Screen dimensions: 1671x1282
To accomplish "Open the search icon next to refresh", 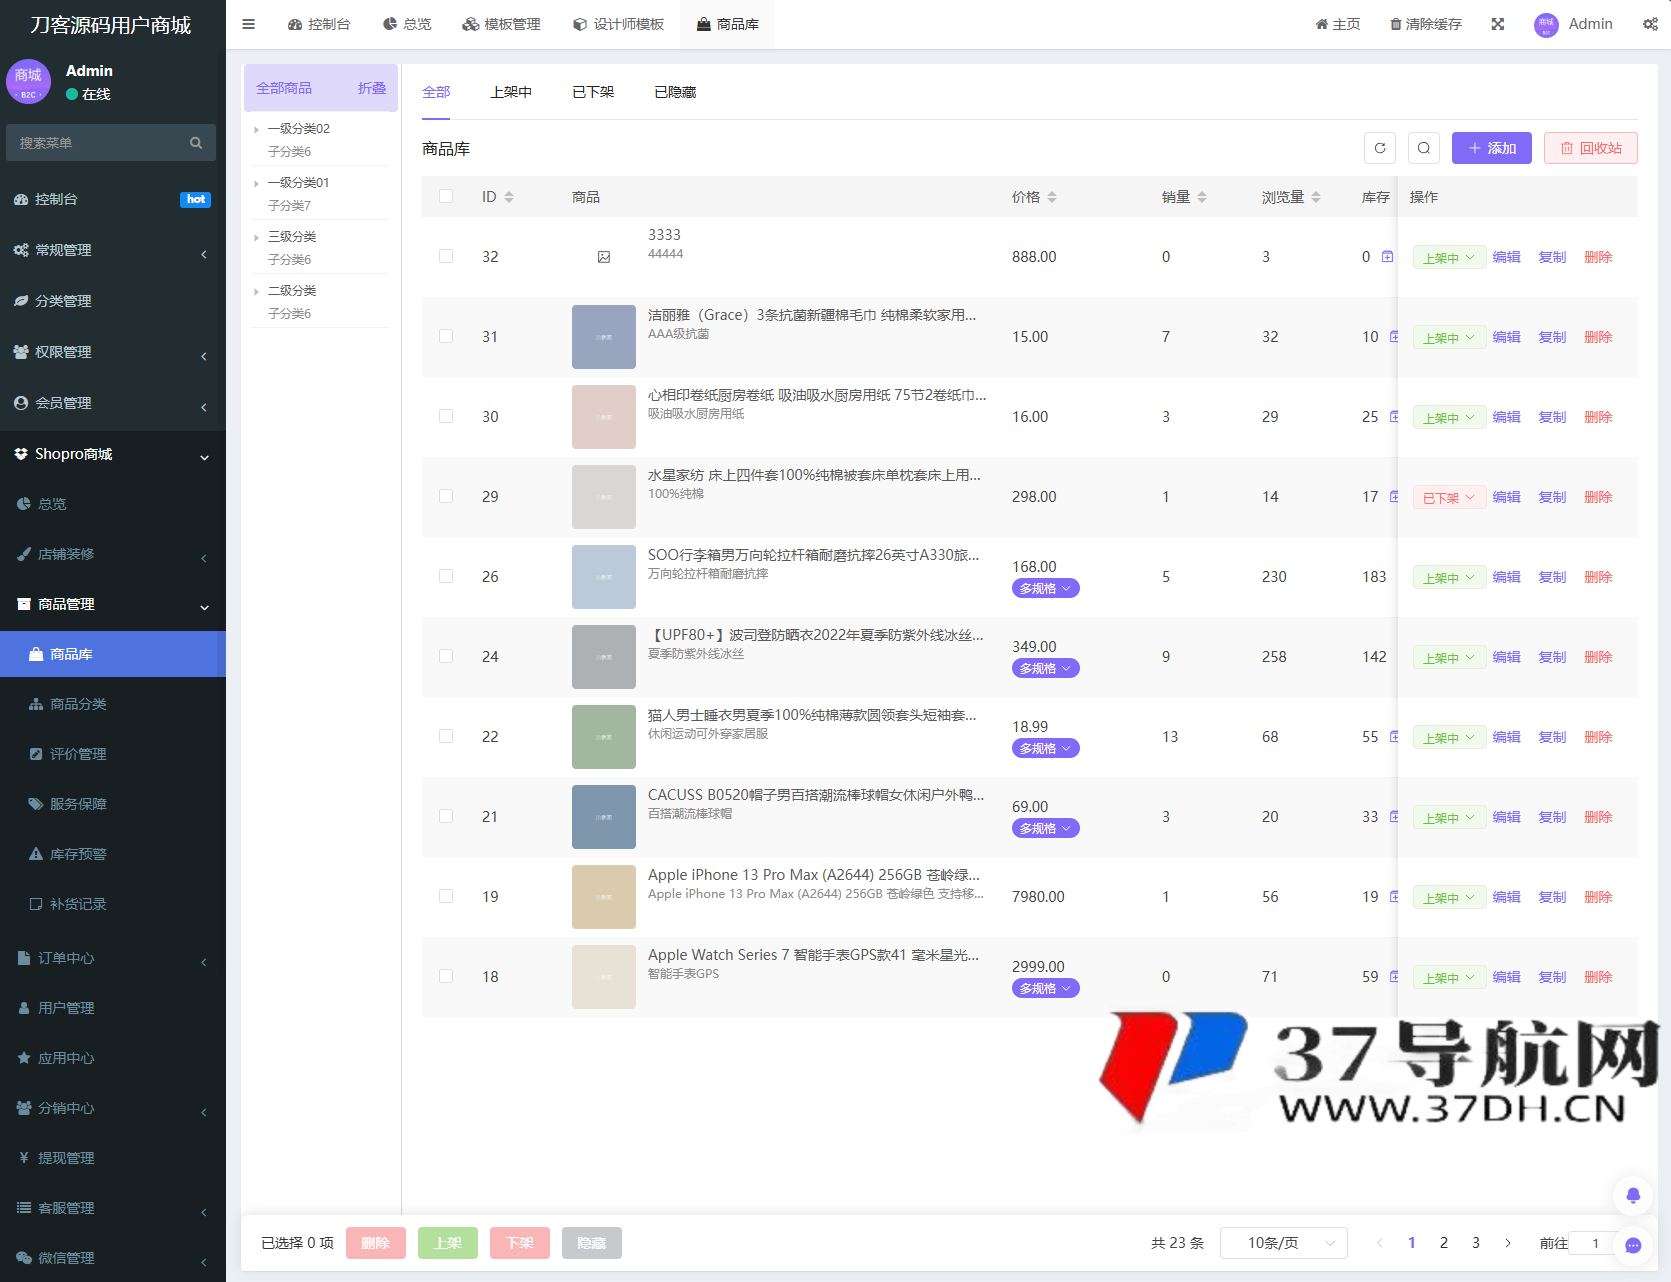I will [x=1424, y=148].
